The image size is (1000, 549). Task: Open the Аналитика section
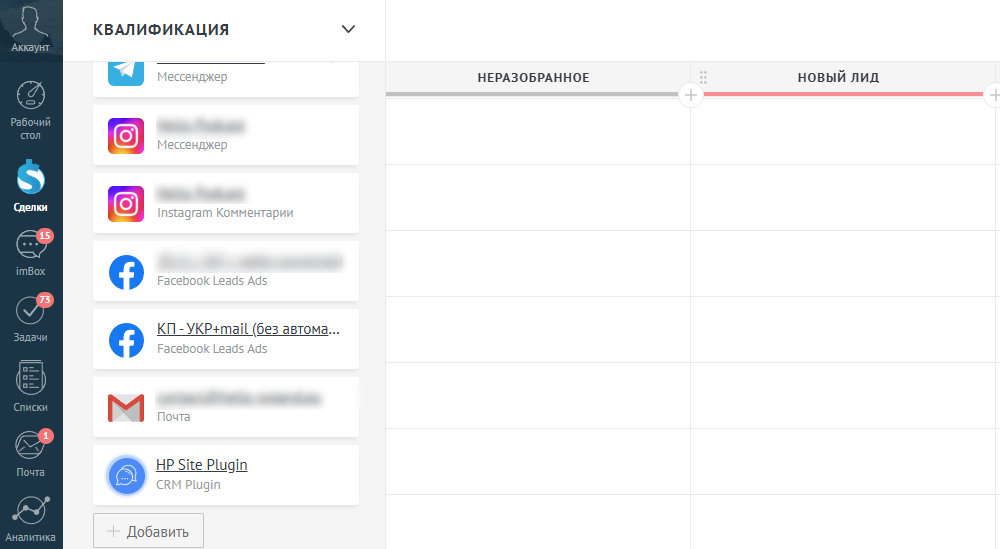[30, 520]
